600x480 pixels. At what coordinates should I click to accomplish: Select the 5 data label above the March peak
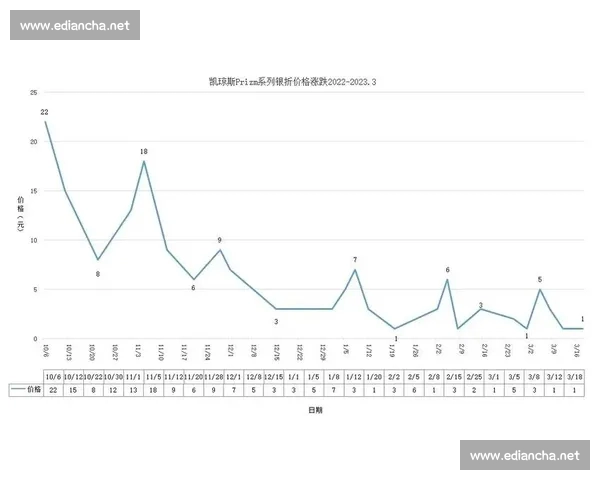(540, 279)
